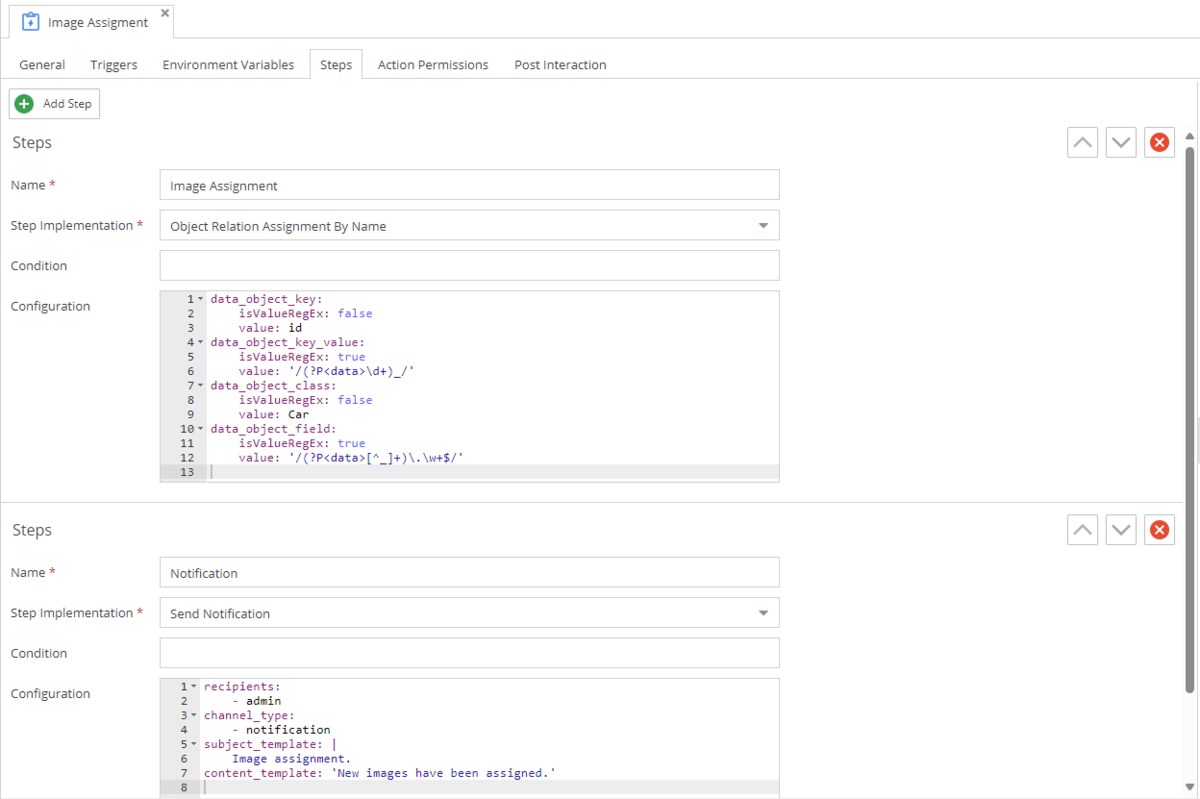
Task: Go to the Environment Variables tab
Action: point(228,65)
